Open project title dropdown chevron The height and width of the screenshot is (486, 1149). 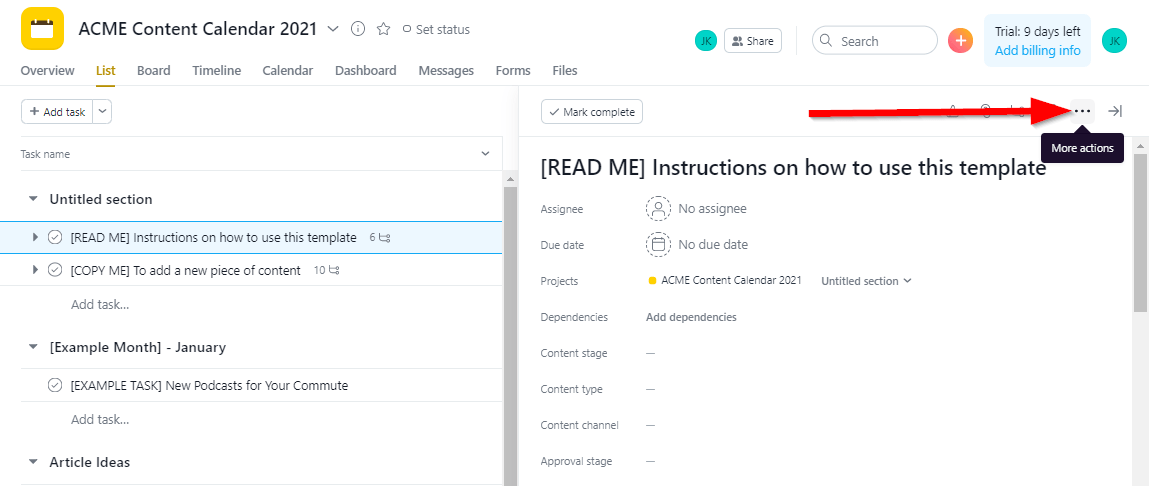333,29
